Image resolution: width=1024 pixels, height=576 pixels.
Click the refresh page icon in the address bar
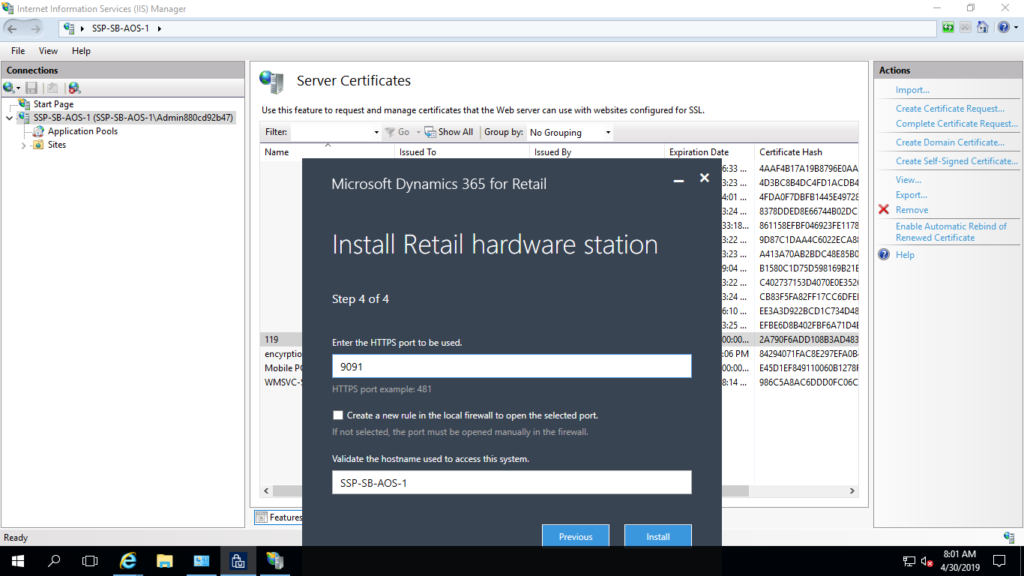948,27
